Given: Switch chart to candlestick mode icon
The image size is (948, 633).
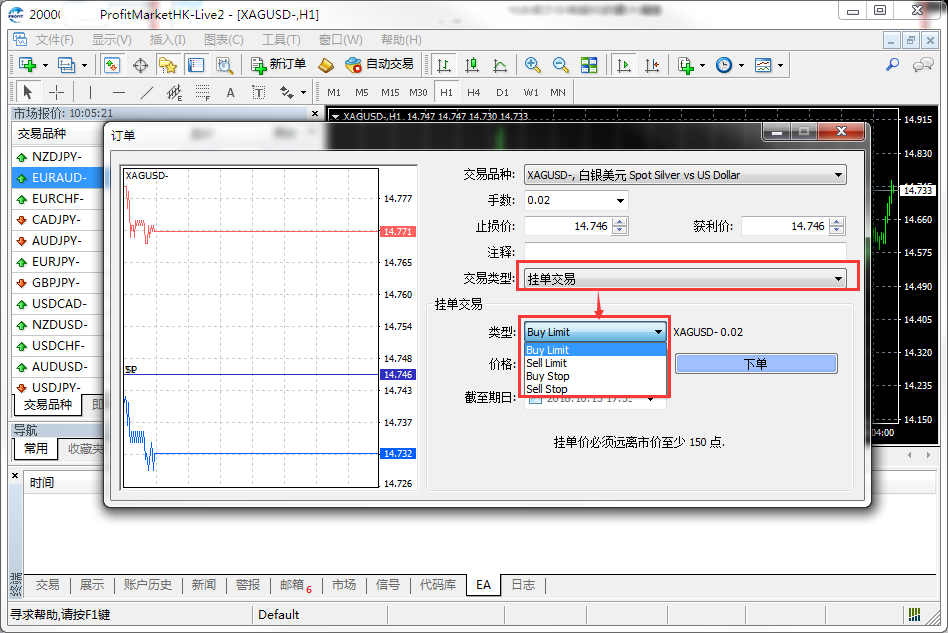Looking at the screenshot, I should point(470,65).
